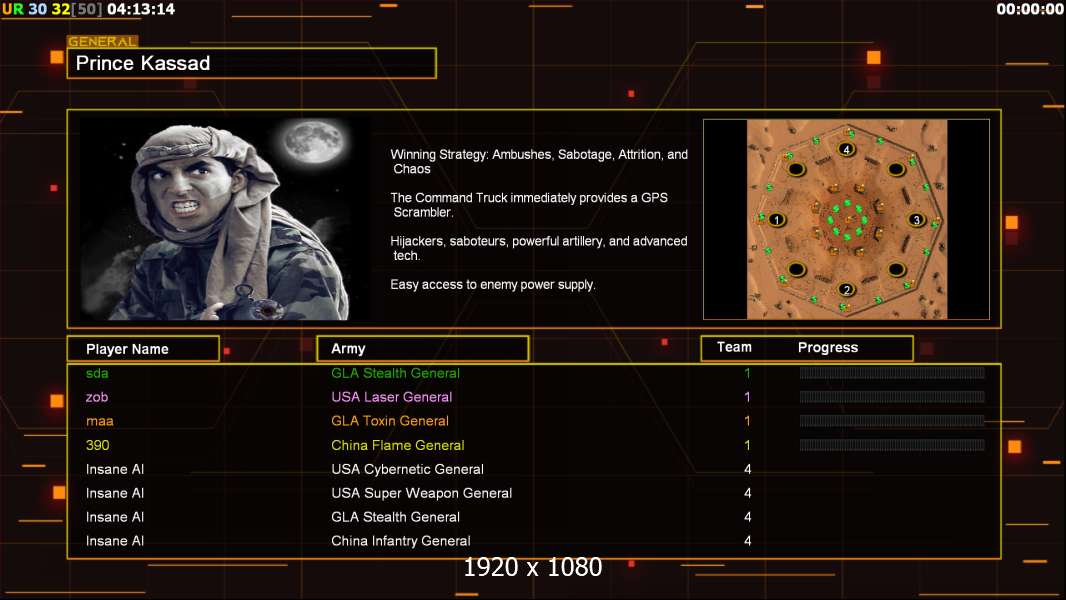
Task: Select the Prince Kassad general name field
Action: pos(252,63)
